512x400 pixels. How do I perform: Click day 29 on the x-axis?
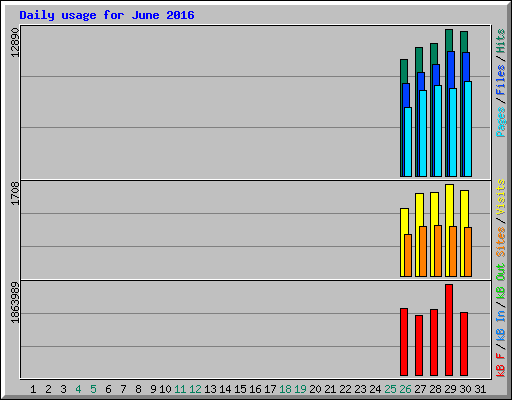pos(450,389)
